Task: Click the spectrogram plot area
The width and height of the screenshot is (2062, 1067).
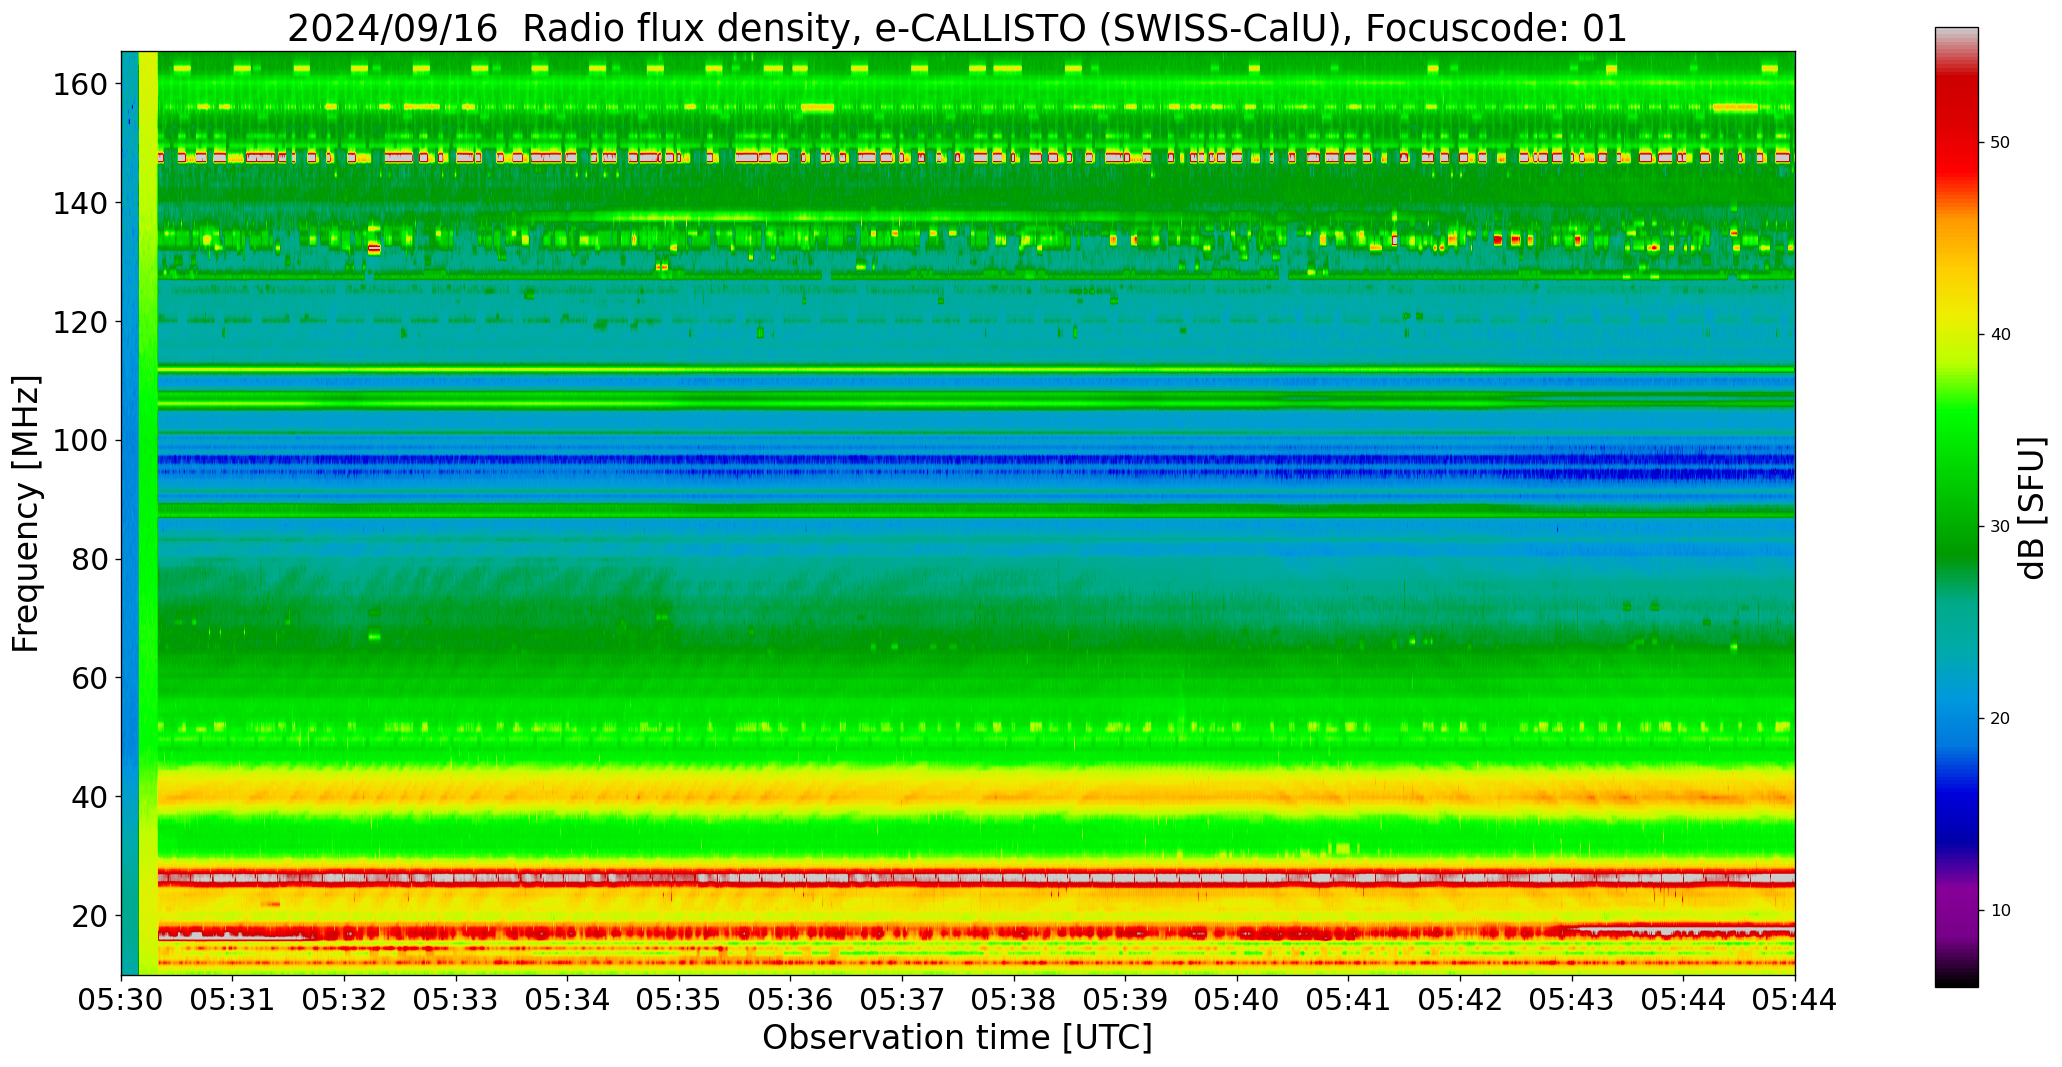Action: (958, 513)
